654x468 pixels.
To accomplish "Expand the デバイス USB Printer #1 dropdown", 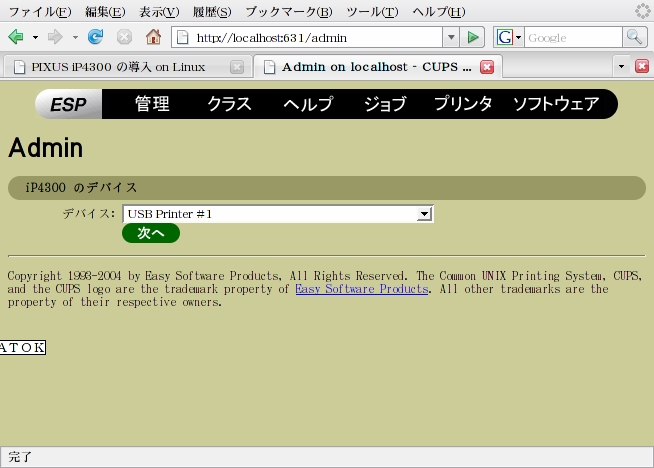I will [x=278, y=214].
